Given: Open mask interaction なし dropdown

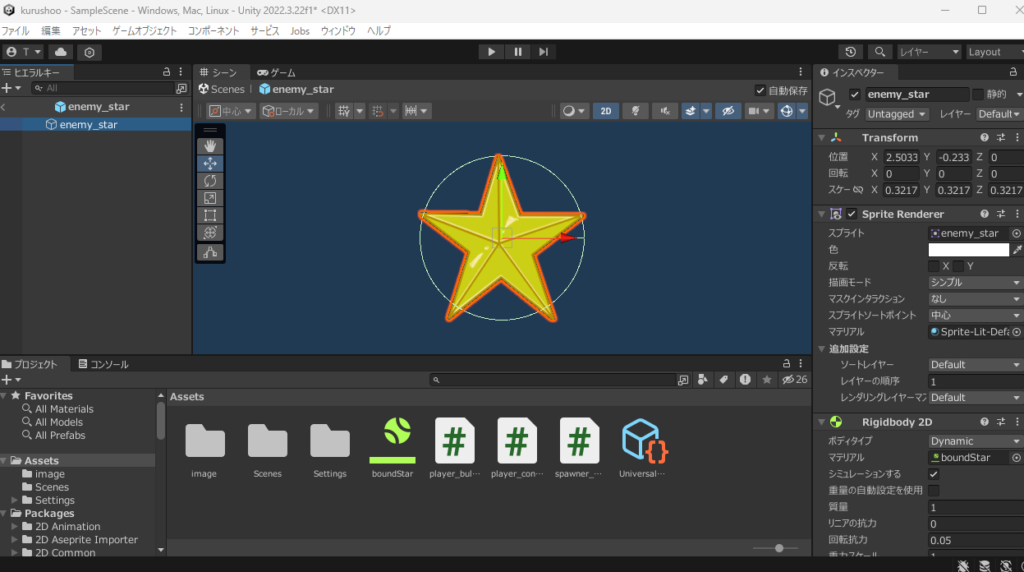Looking at the screenshot, I should pyautogui.click(x=976, y=298).
